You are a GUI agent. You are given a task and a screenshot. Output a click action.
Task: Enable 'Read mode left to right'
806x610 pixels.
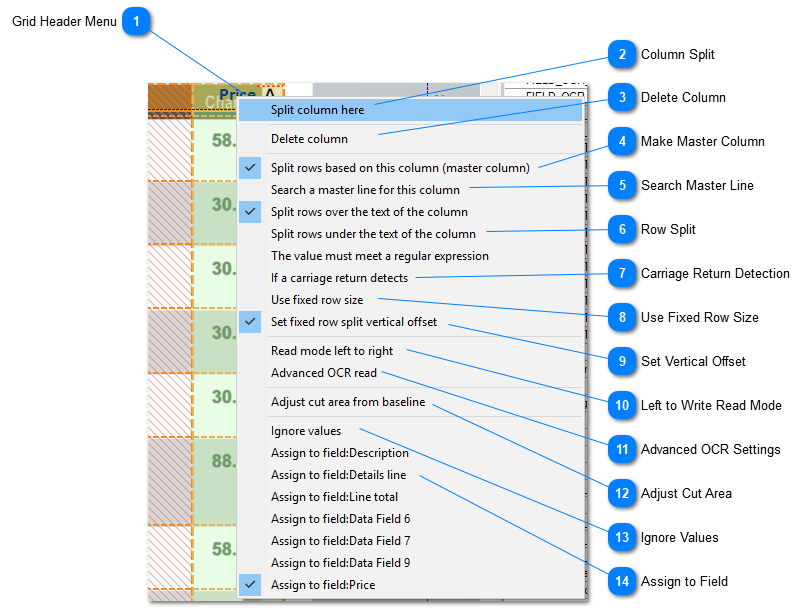pos(410,351)
